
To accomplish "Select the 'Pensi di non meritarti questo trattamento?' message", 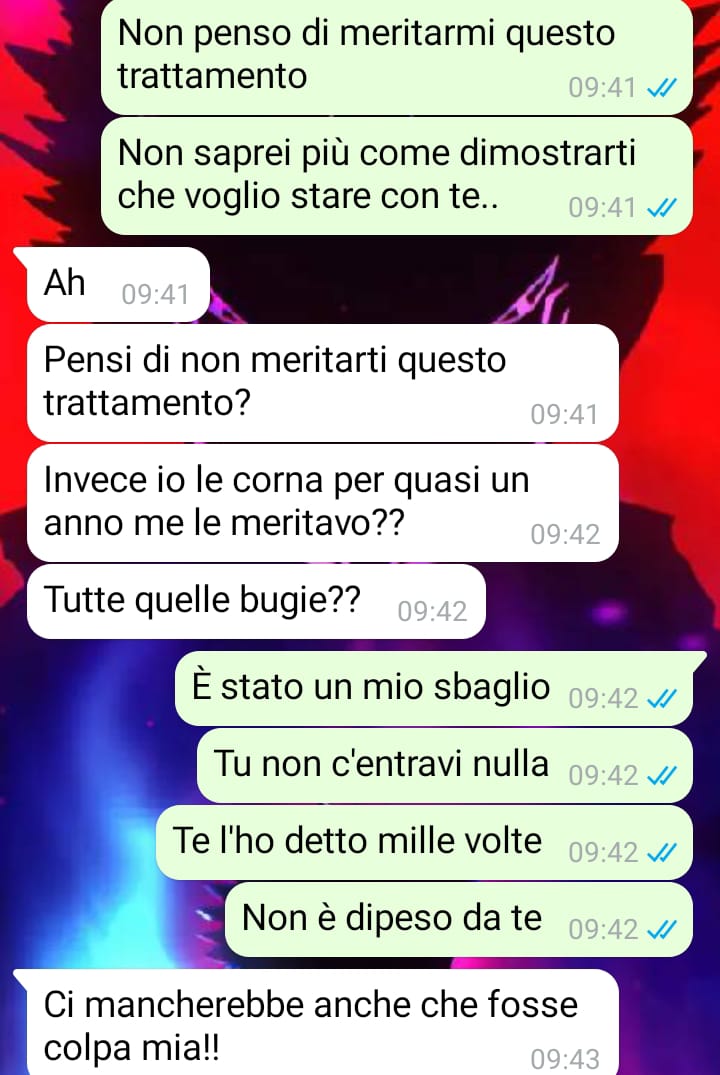I will coord(323,383).
